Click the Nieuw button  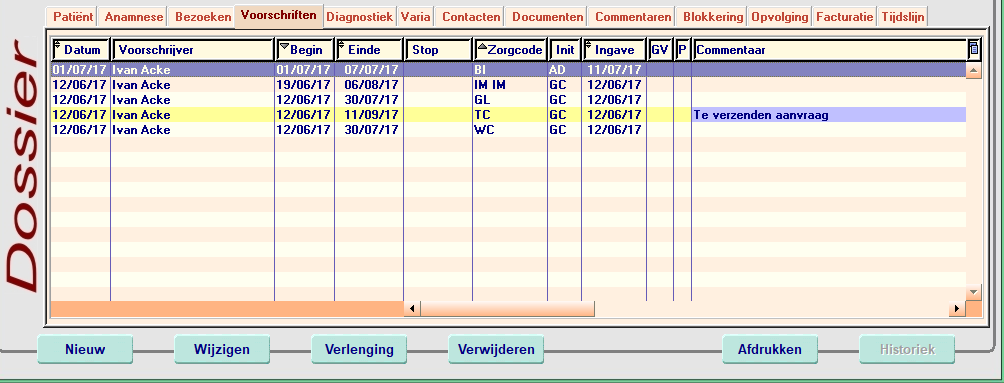pyautogui.click(x=85, y=350)
